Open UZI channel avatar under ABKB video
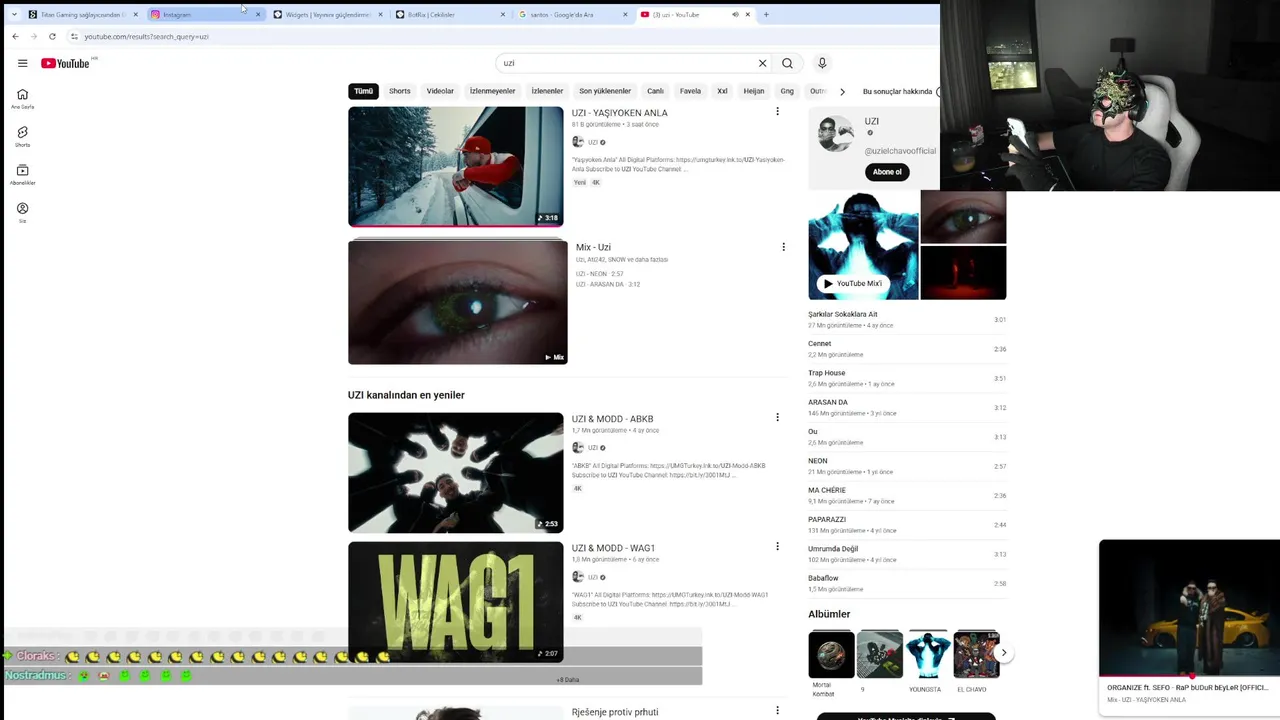This screenshot has height=720, width=1280. point(578,448)
